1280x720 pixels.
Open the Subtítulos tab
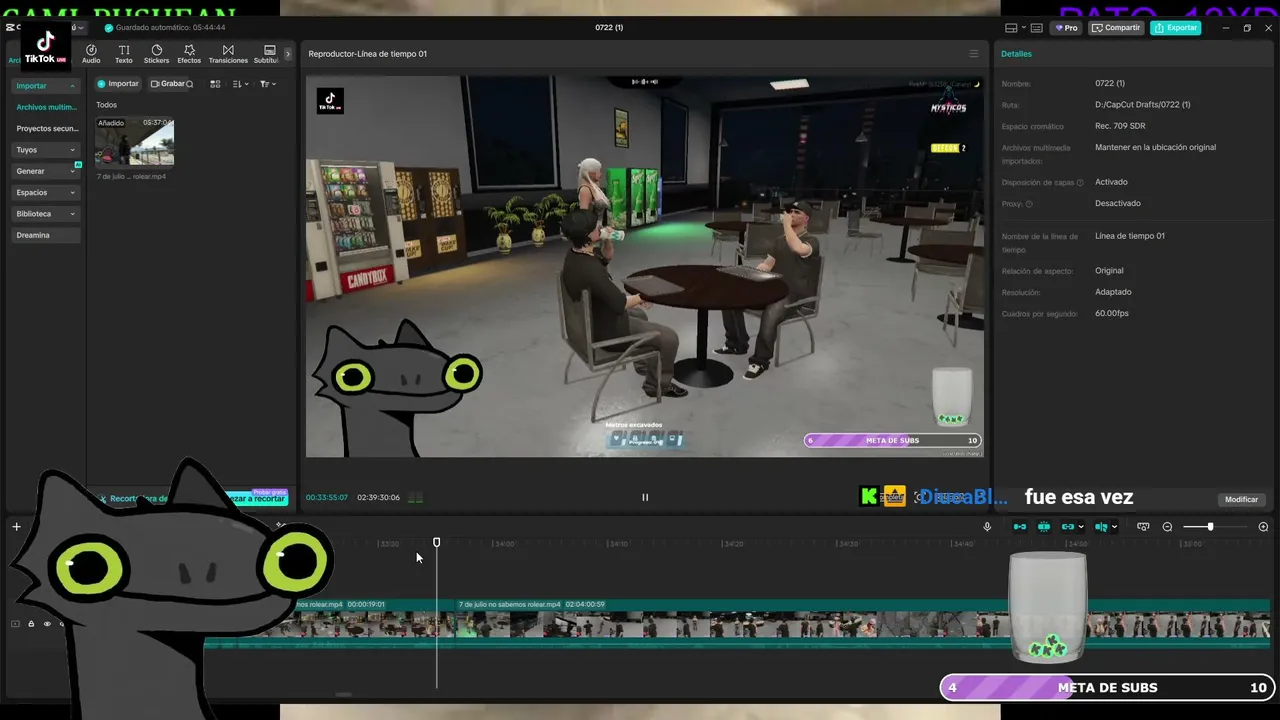coord(268,54)
